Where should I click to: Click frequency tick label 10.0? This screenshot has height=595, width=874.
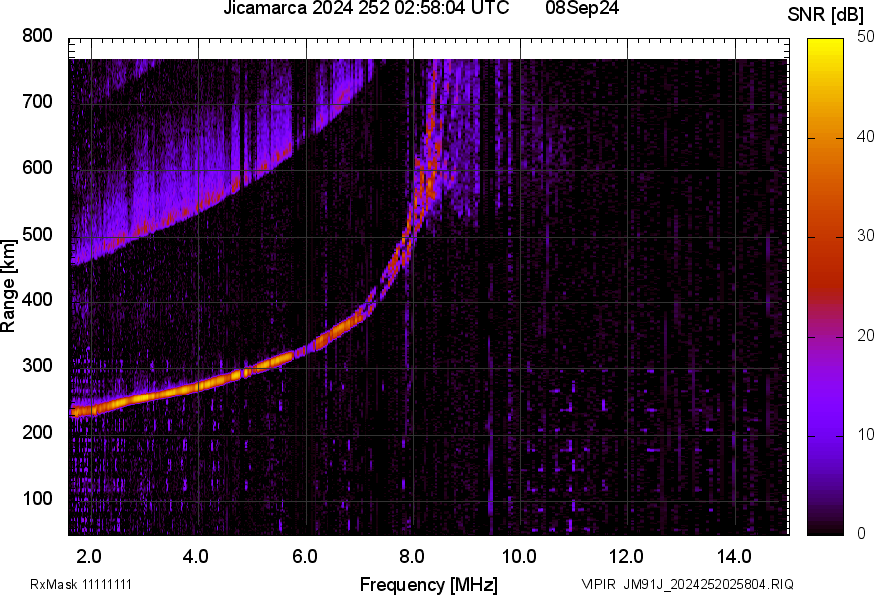pos(519,556)
